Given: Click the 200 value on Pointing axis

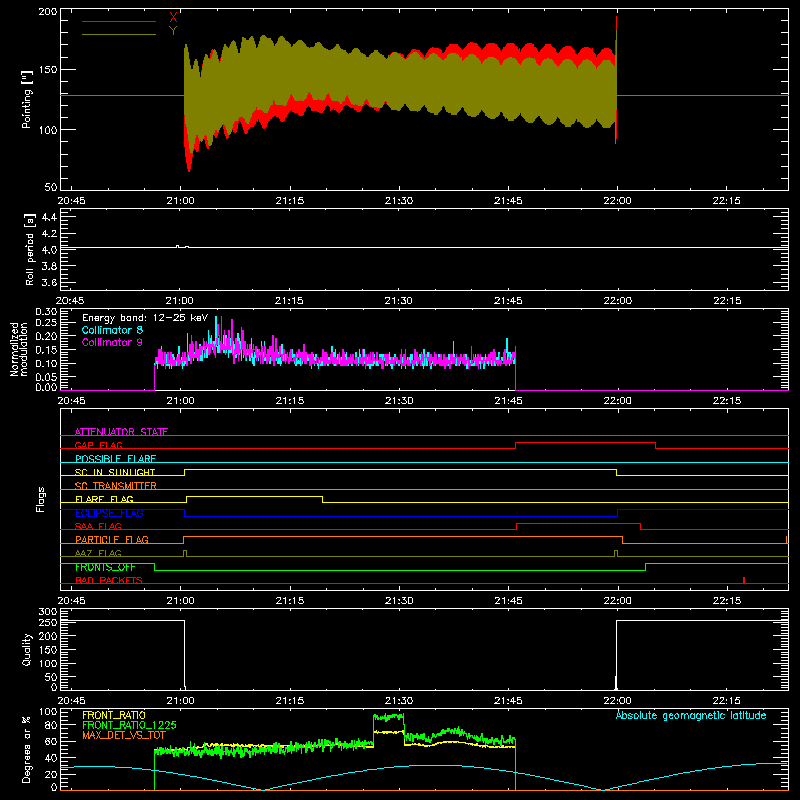Looking at the screenshot, I should click(x=47, y=12).
